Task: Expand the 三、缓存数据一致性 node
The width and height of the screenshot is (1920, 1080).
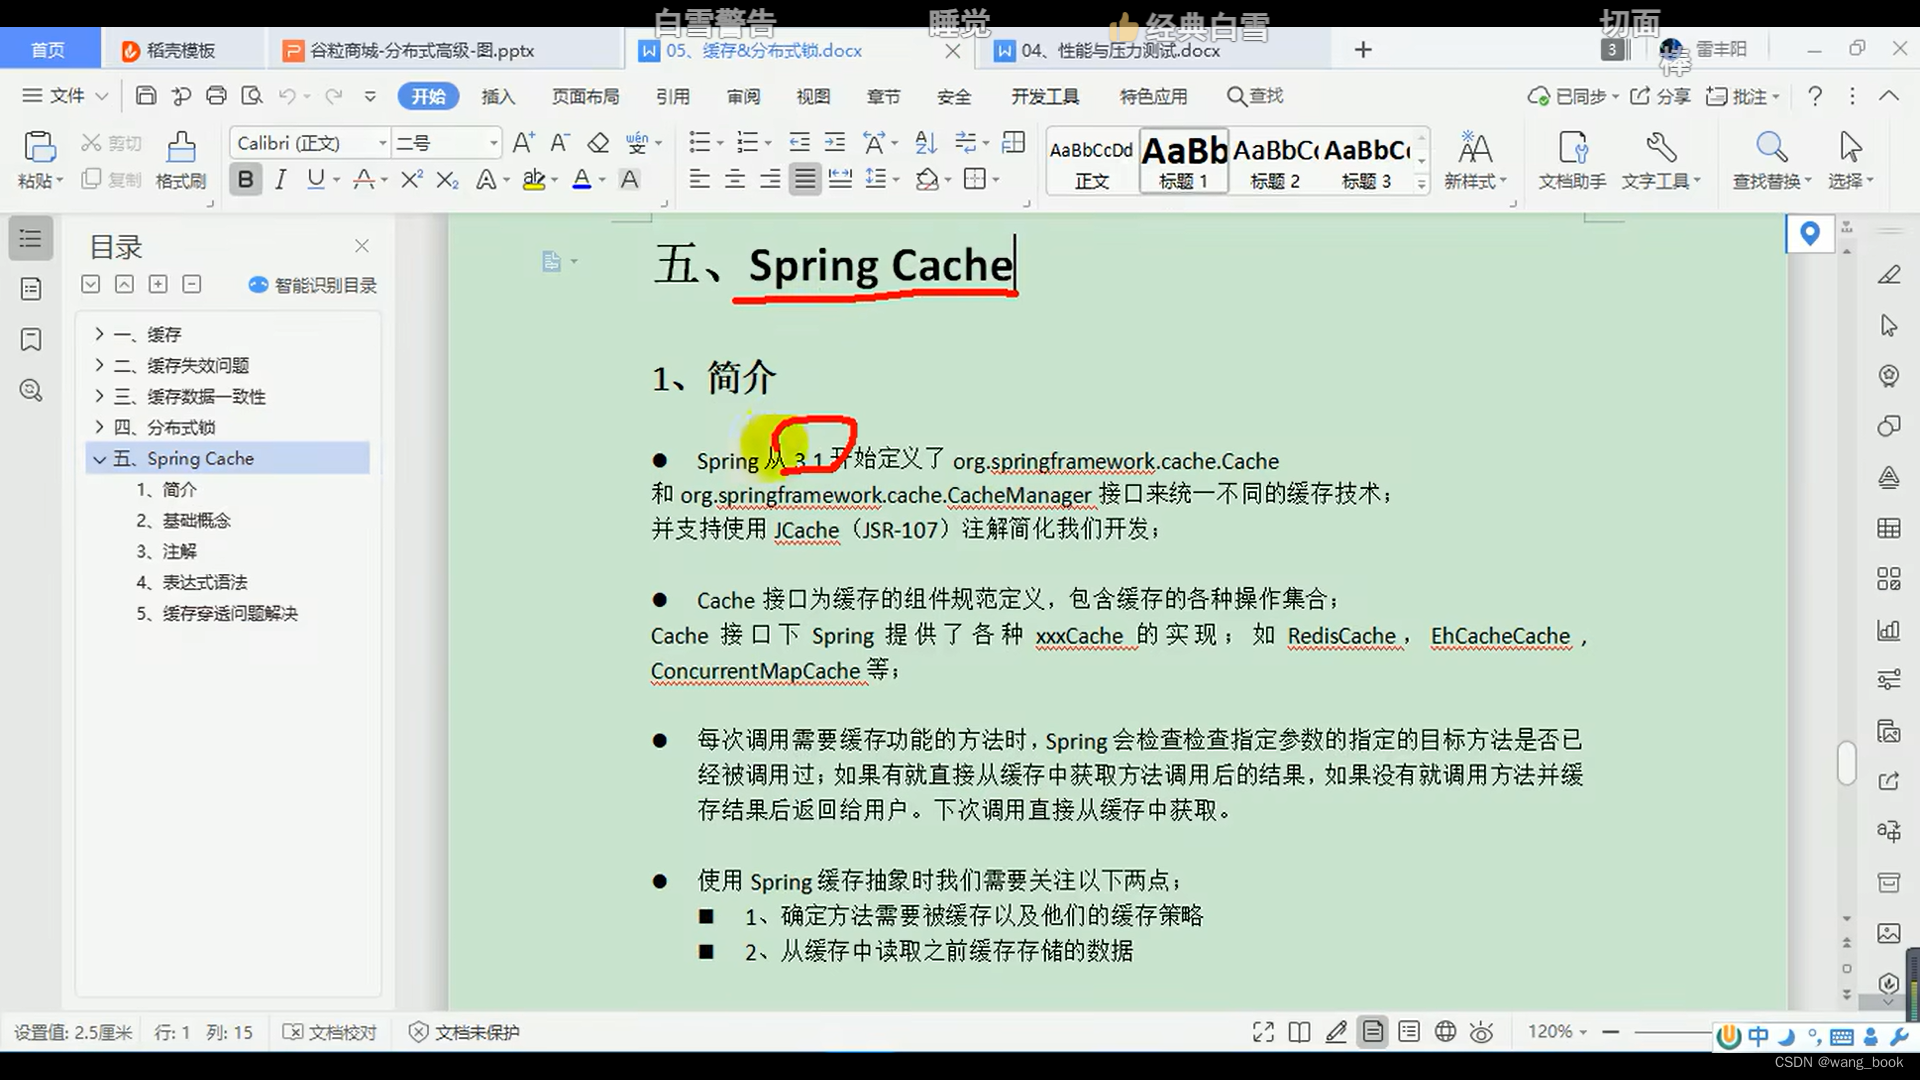Action: tap(99, 396)
